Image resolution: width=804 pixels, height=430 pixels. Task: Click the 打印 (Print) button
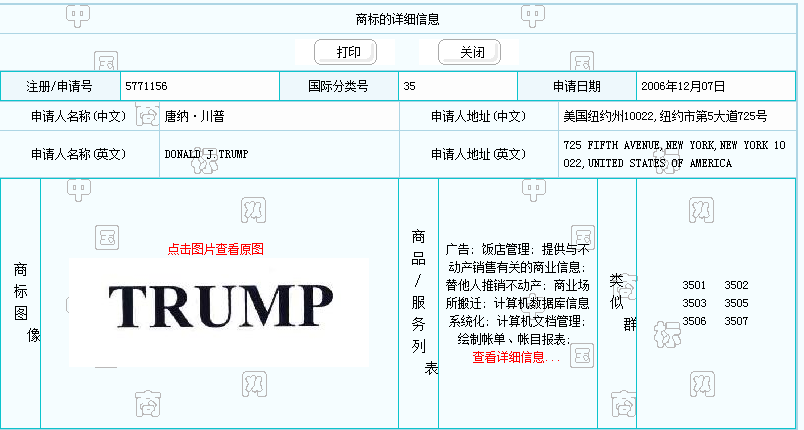tap(345, 52)
